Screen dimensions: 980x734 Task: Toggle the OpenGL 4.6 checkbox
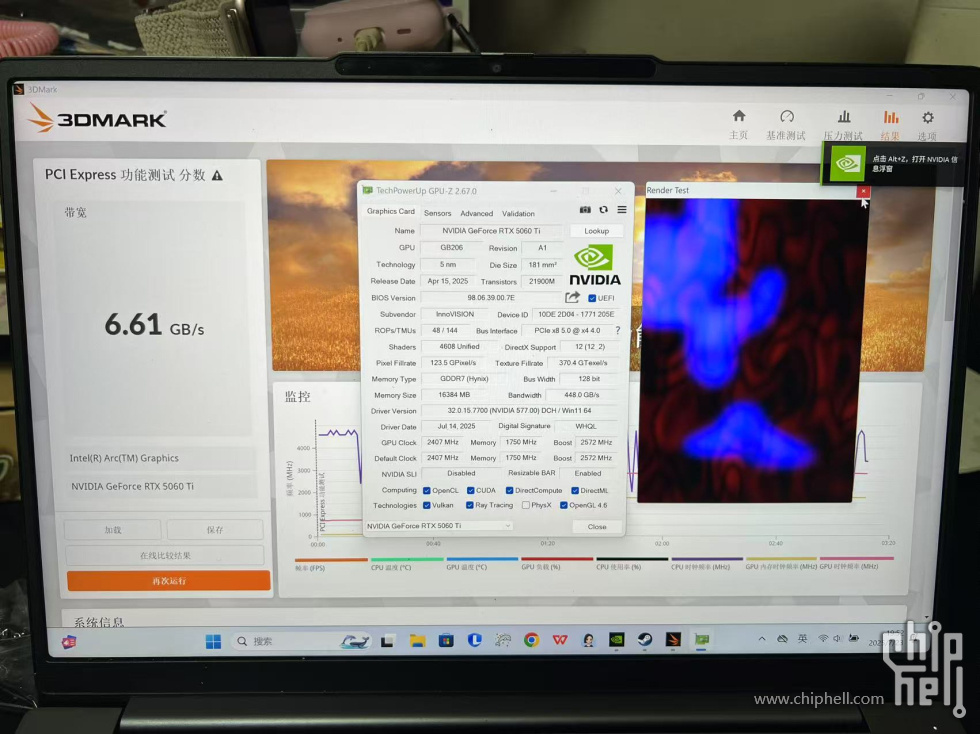click(x=564, y=505)
